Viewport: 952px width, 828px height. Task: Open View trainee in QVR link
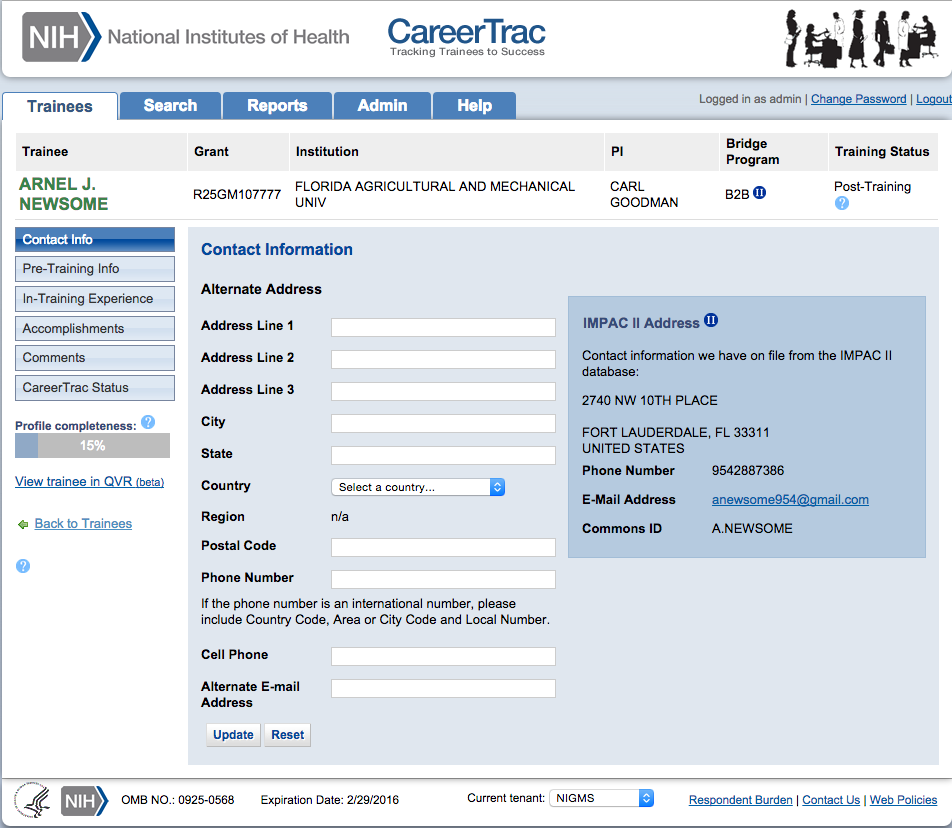point(89,481)
